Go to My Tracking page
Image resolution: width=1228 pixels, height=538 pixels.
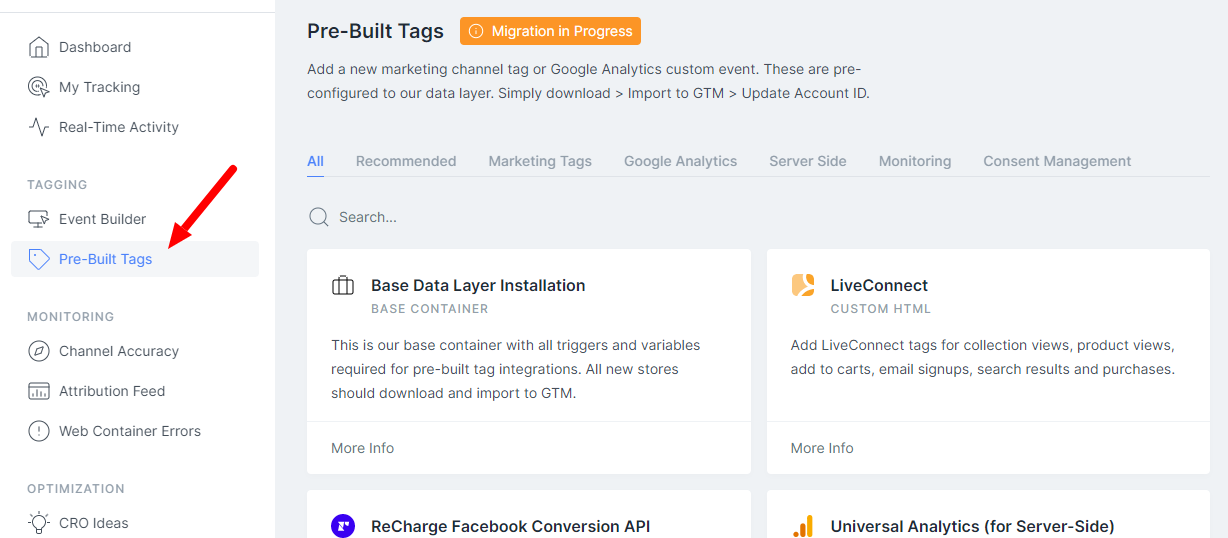click(99, 87)
